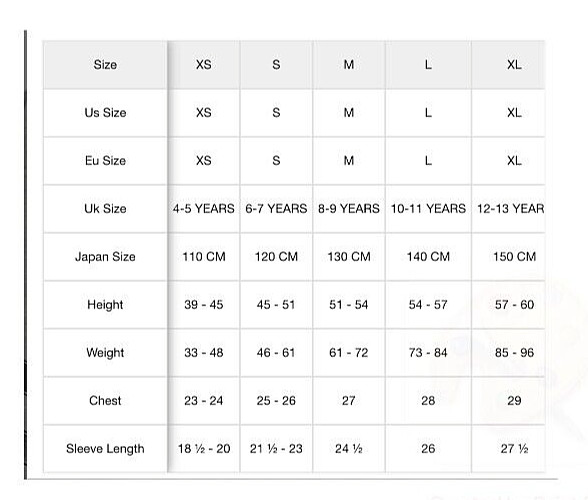The image size is (588, 500).
Task: Select the 110 CM Japan size cell
Action: (204, 257)
